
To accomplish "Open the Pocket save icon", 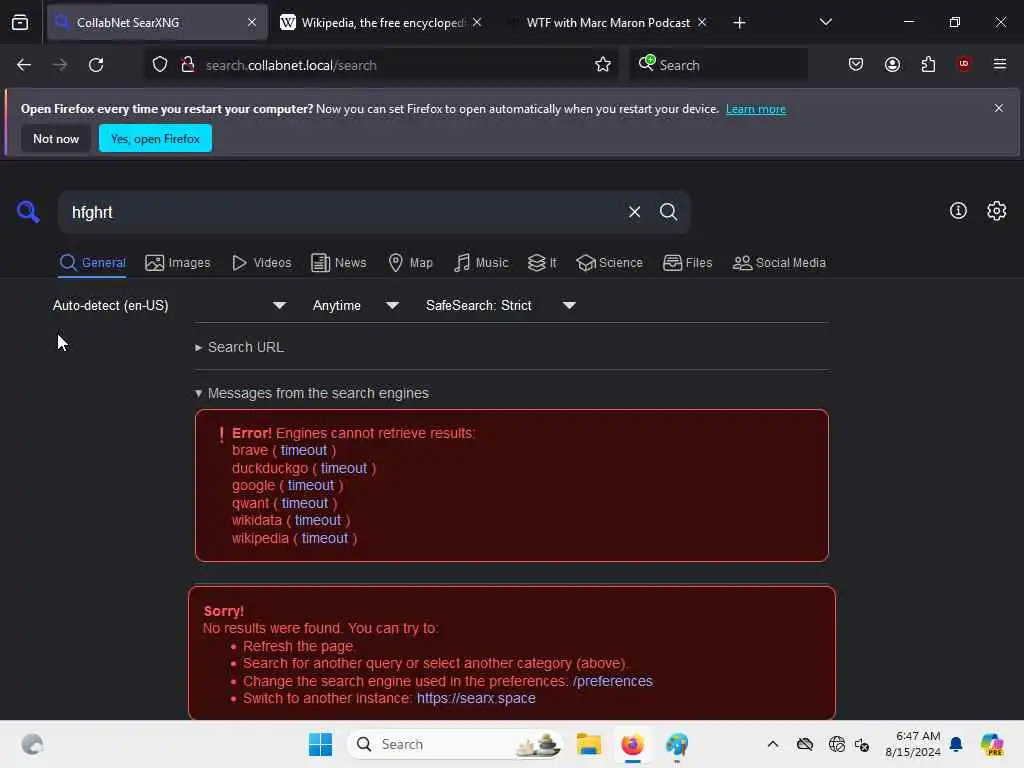I will pyautogui.click(x=856, y=65).
